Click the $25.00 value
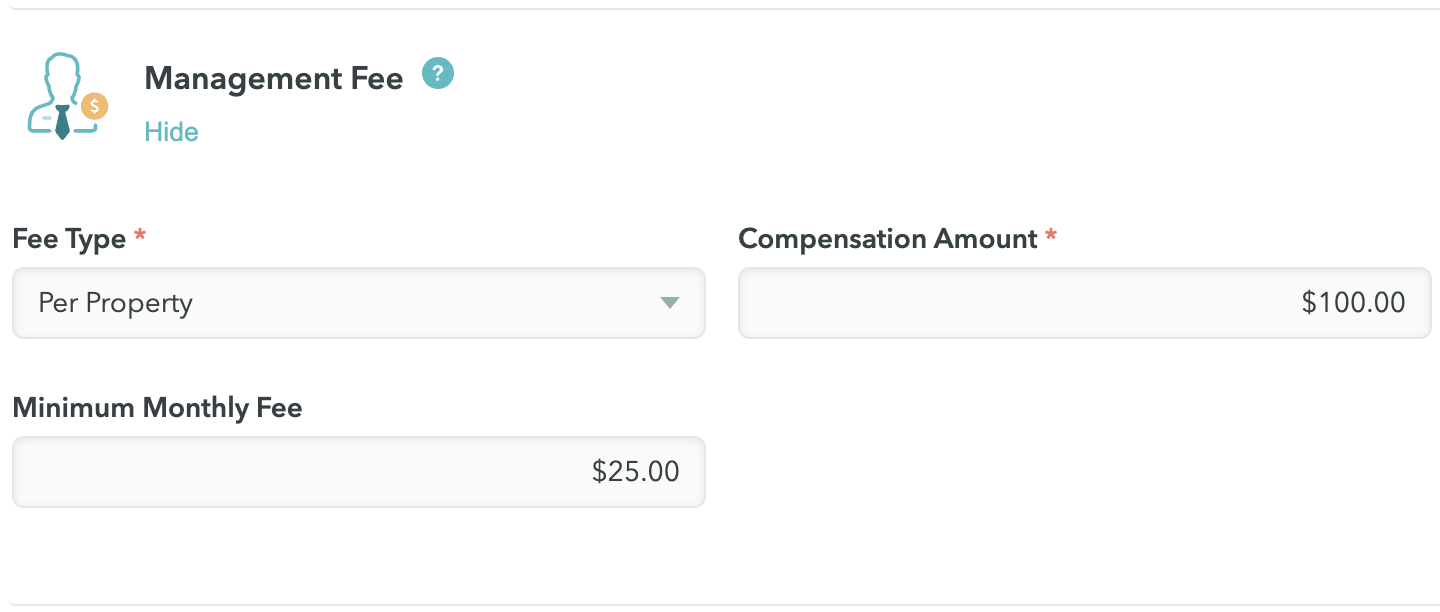This screenshot has height=612, width=1440. [636, 472]
